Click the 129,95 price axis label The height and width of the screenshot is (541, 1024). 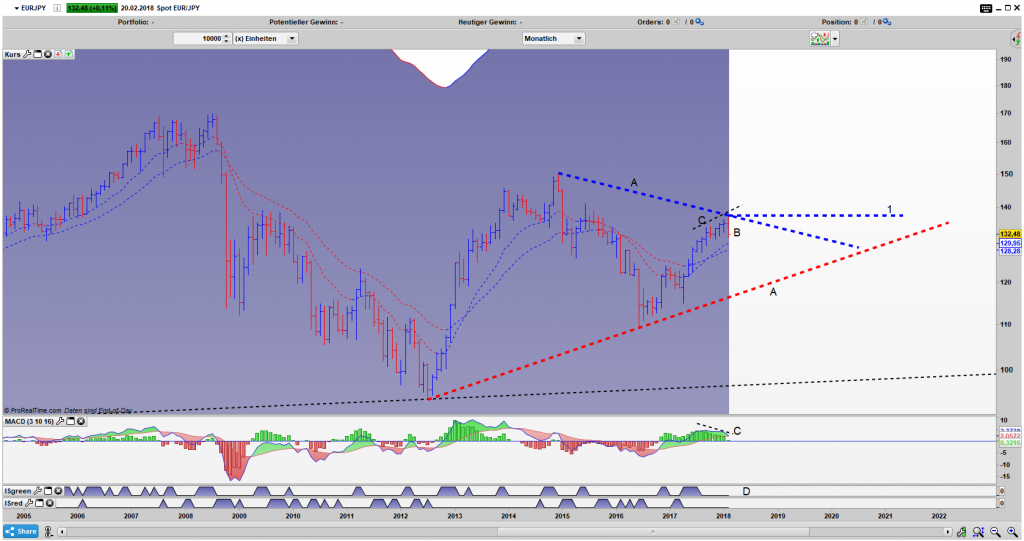(x=1010, y=243)
